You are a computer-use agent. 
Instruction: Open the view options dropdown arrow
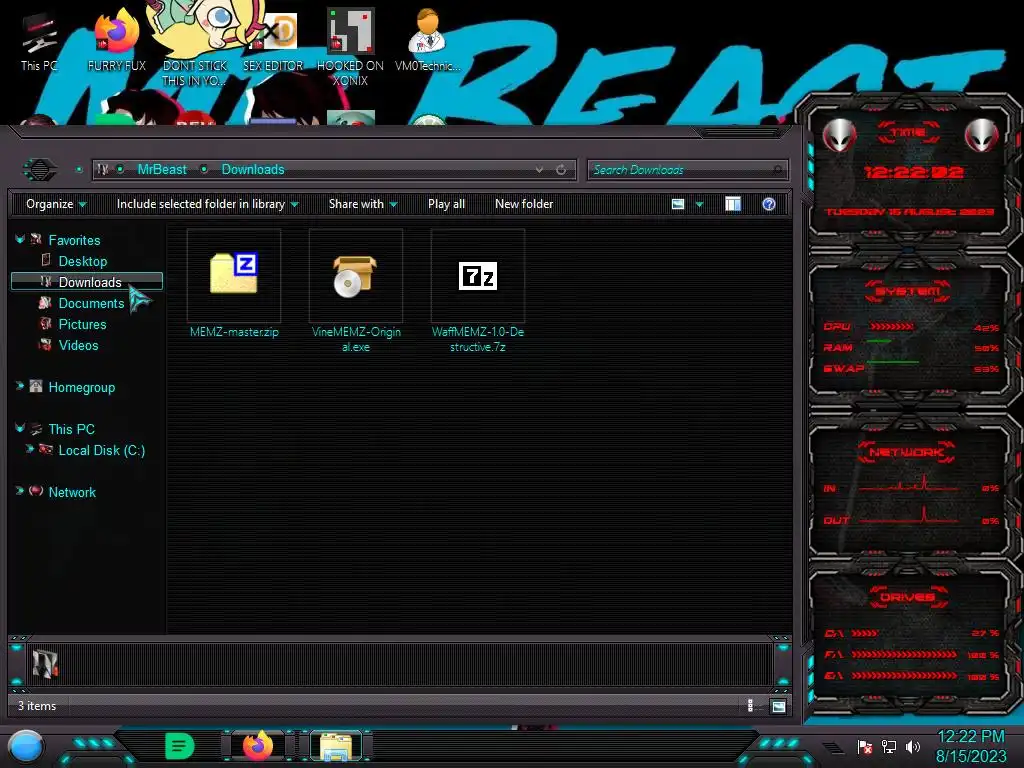click(x=699, y=204)
